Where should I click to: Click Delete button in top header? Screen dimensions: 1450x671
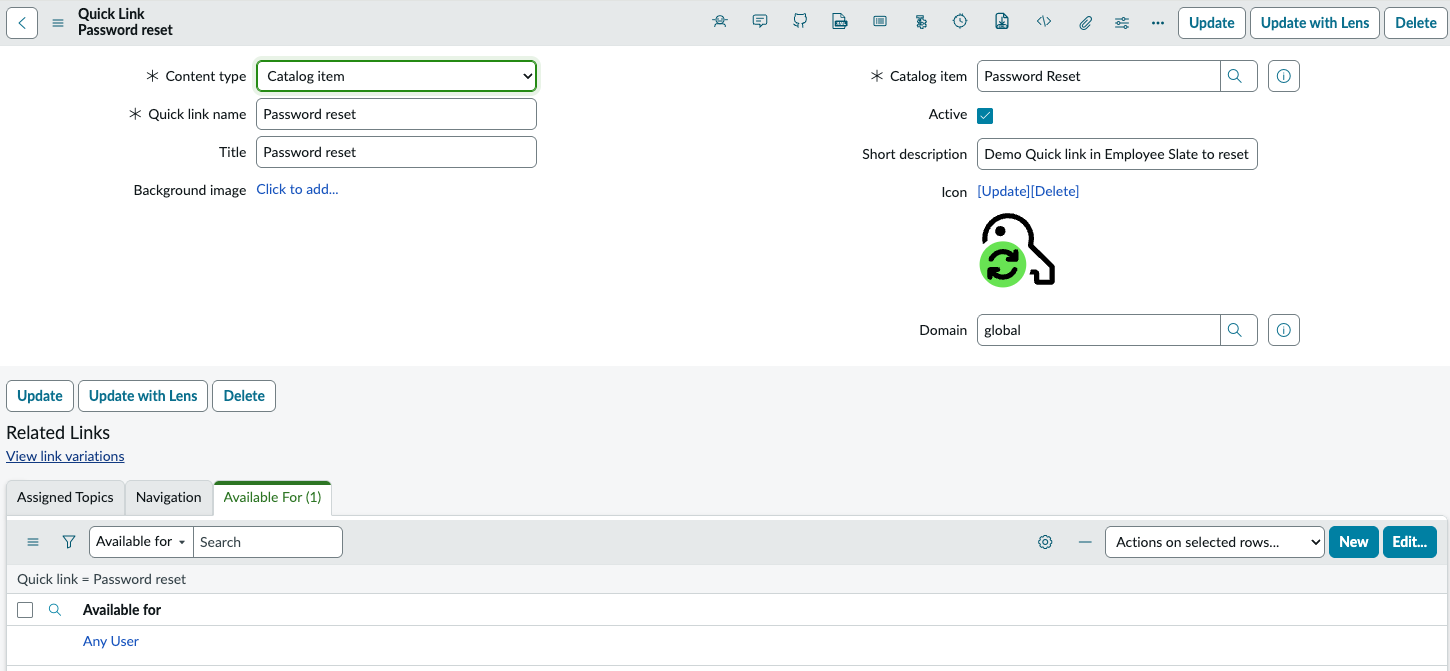[1416, 23]
